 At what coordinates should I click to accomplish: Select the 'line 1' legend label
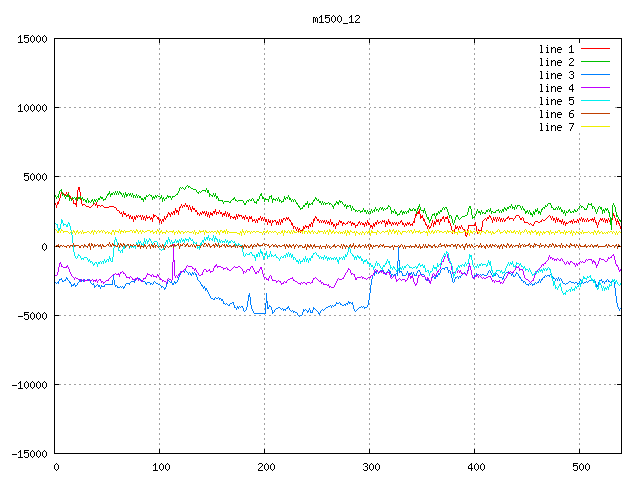coord(557,49)
